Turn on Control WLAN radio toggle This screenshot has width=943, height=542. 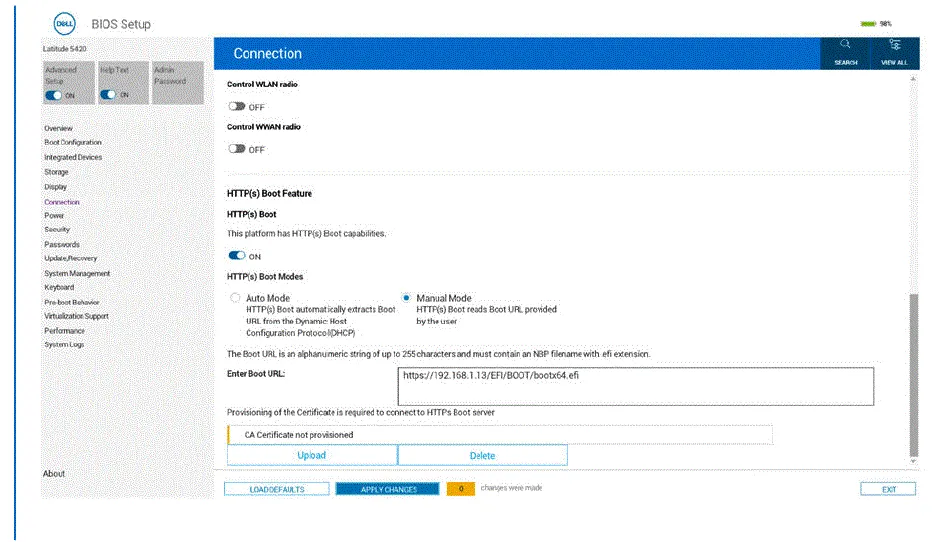point(237,106)
